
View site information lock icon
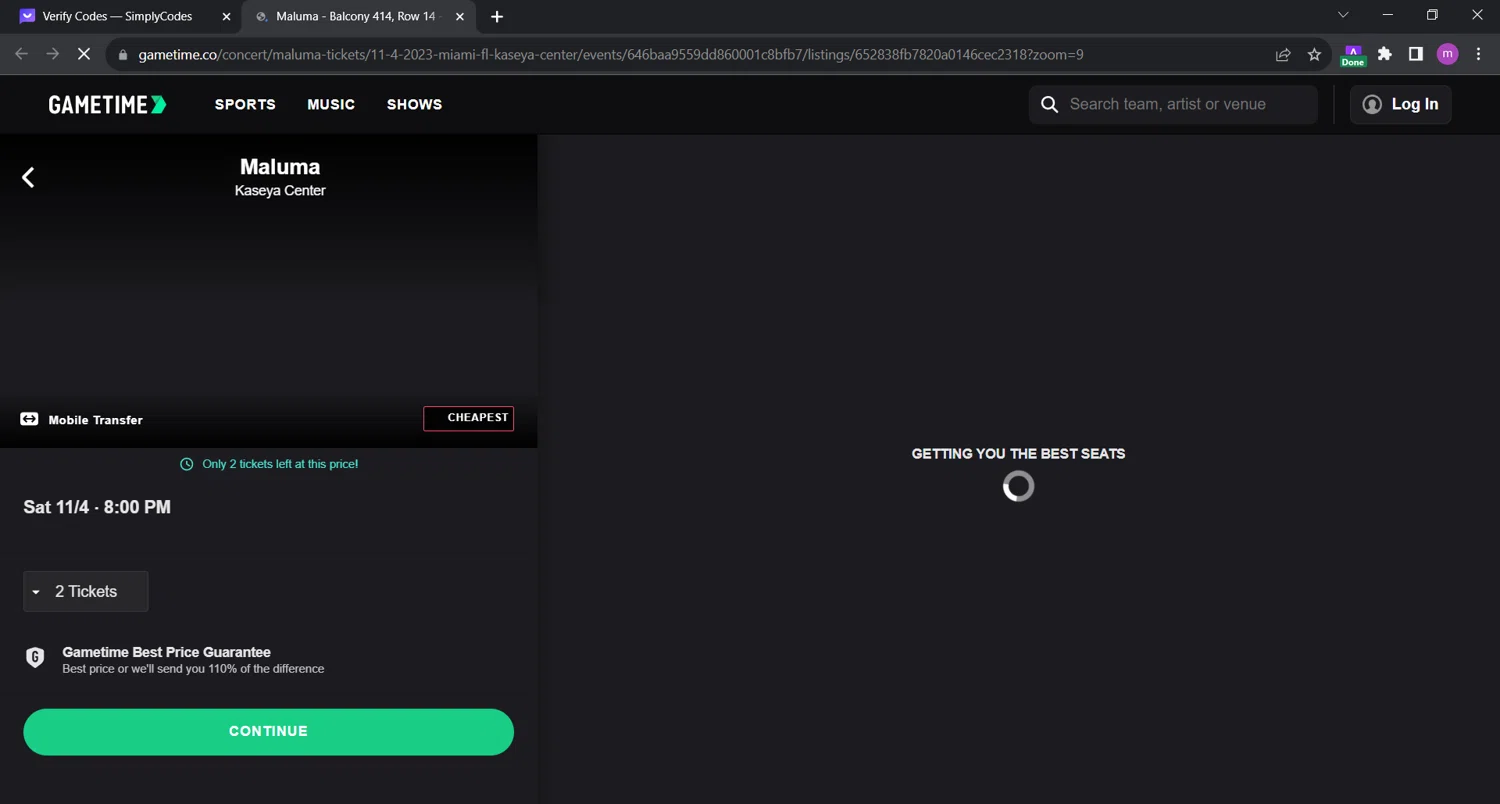tap(123, 55)
